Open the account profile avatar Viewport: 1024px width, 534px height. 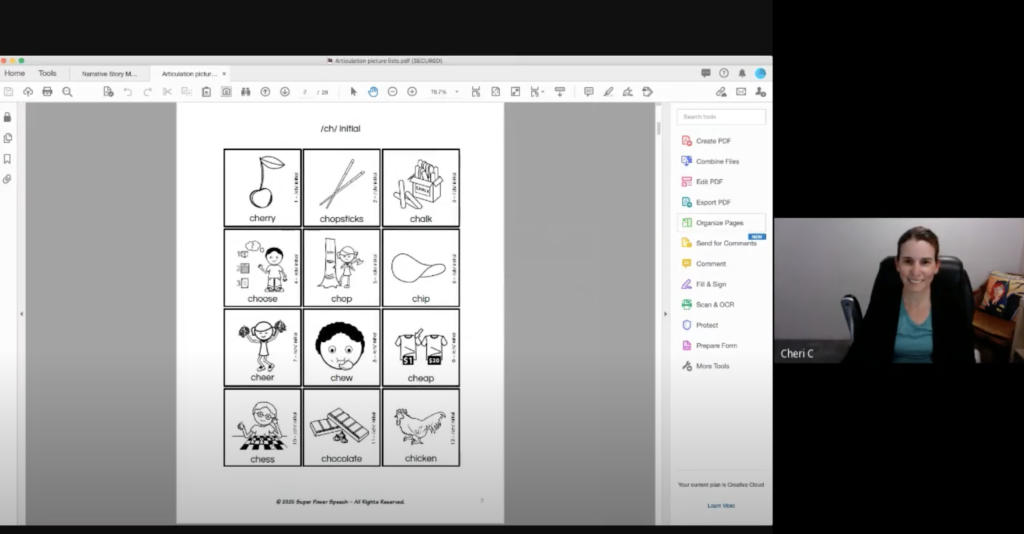(x=760, y=73)
